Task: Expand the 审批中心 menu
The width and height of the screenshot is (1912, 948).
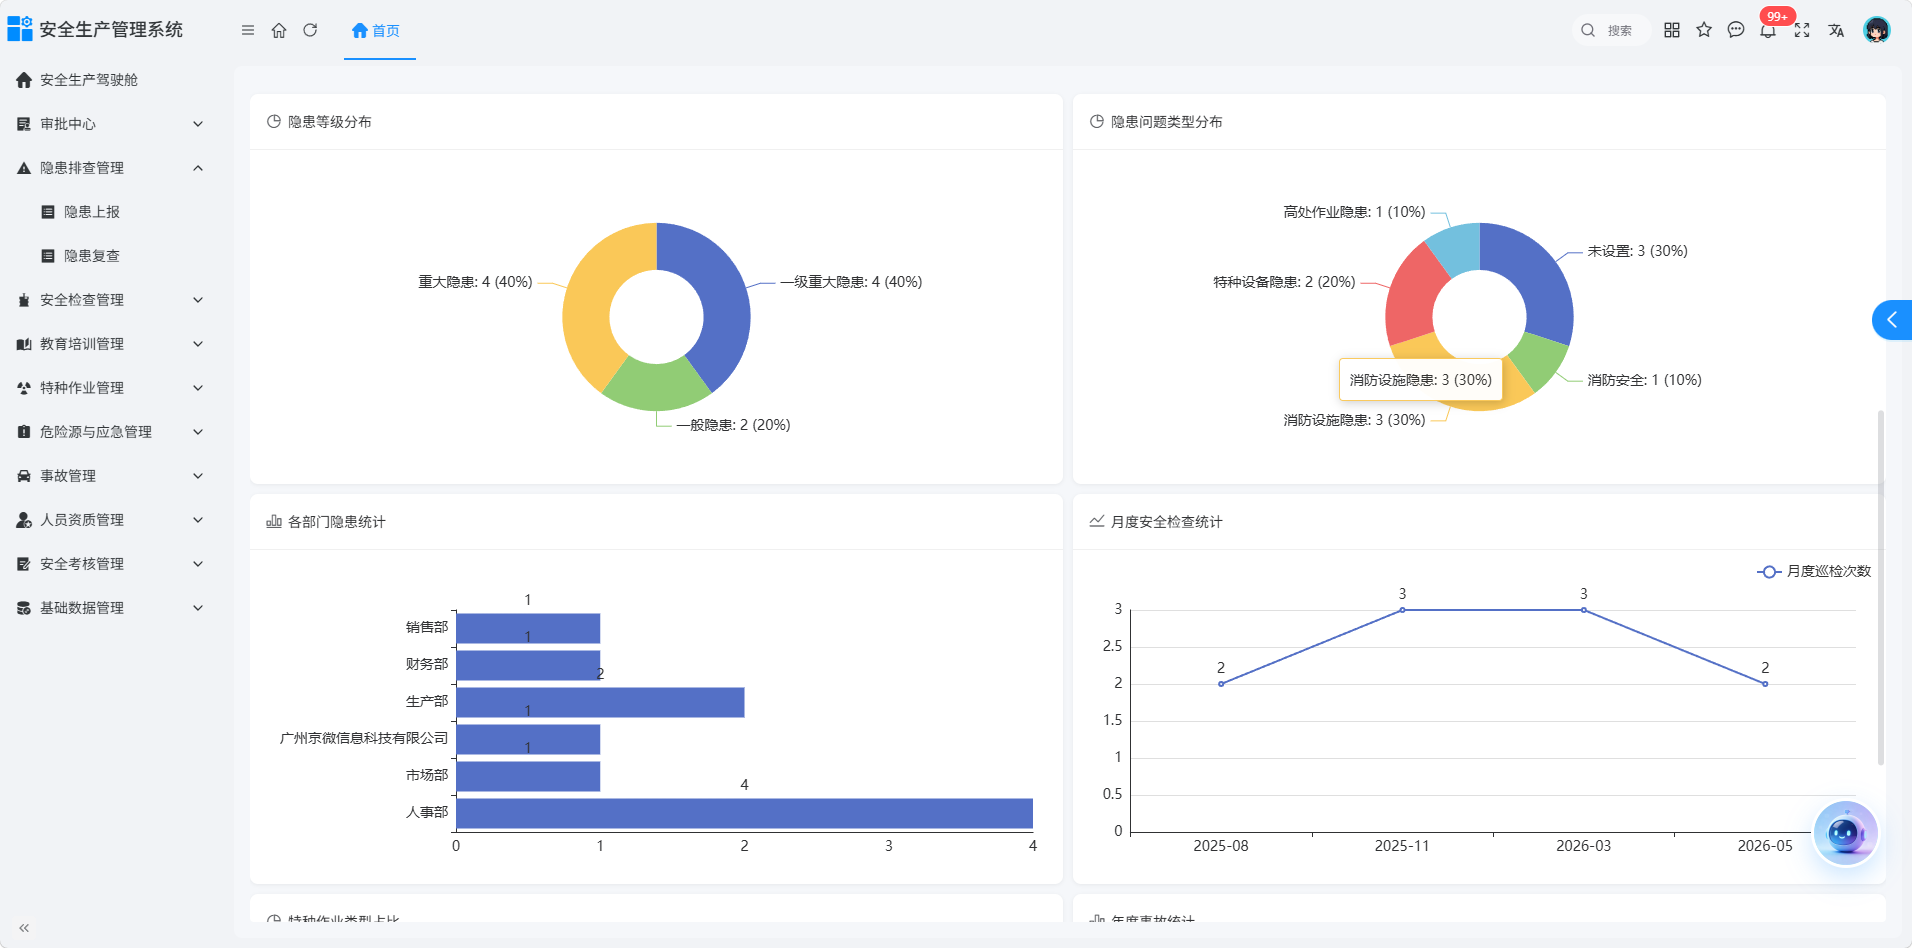Action: [x=110, y=124]
